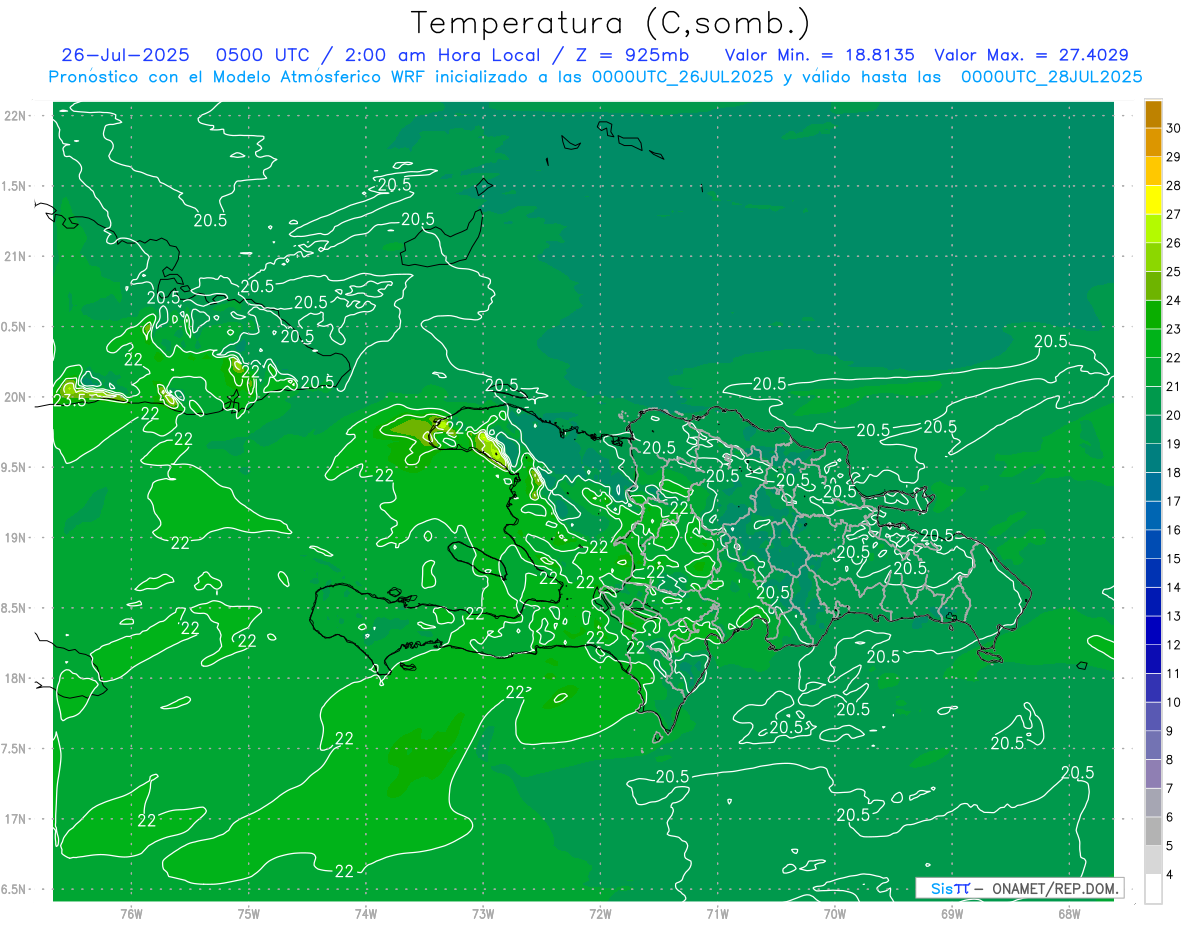Click the '75W' longitude axis label

[x=248, y=913]
